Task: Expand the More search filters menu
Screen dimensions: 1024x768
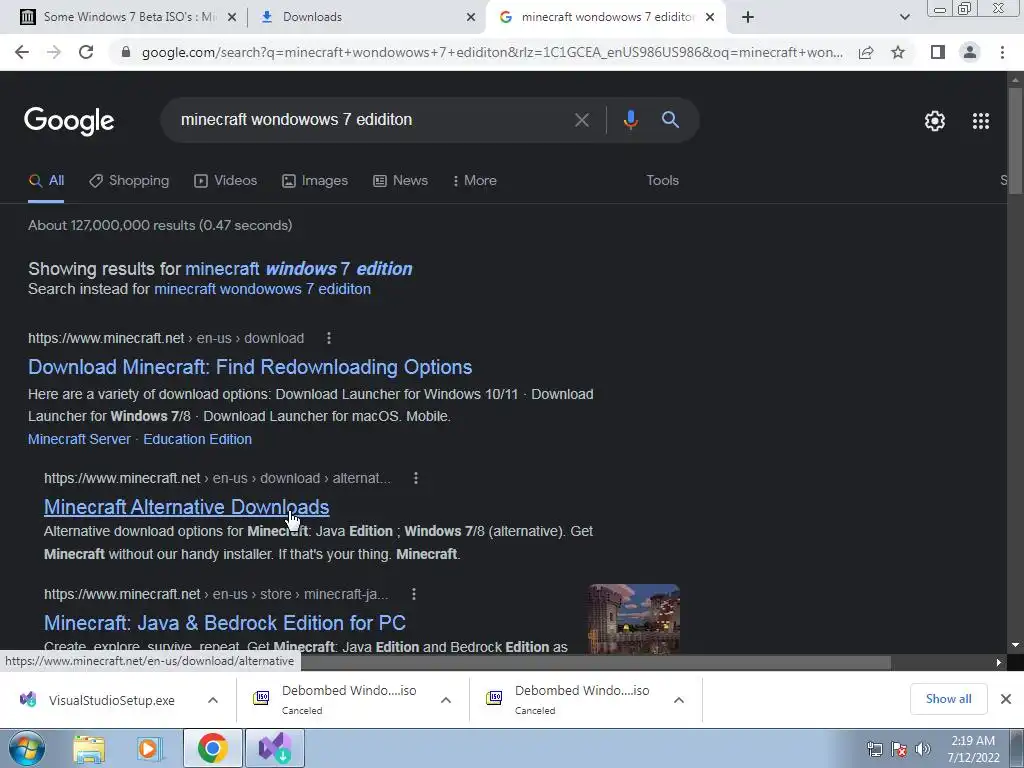Action: pyautogui.click(x=475, y=181)
